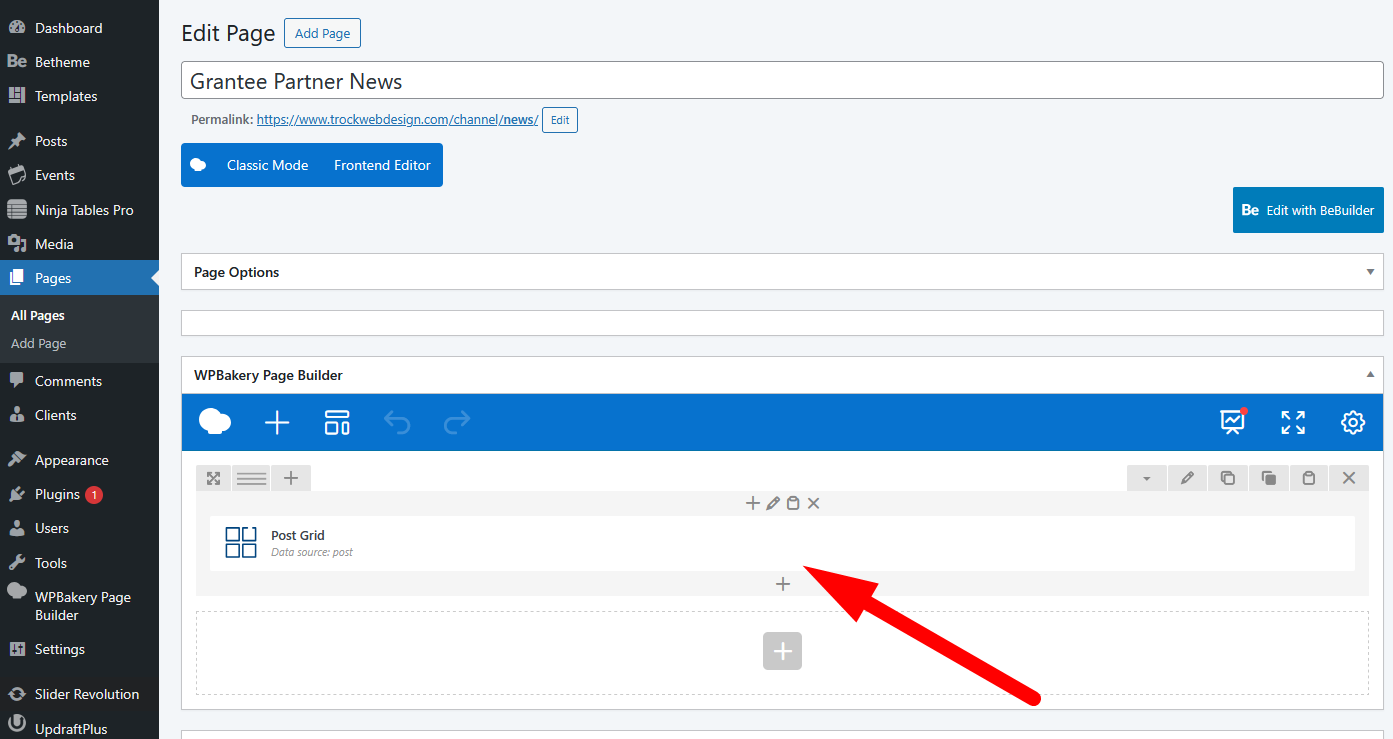Click the row move handle icon

213,478
